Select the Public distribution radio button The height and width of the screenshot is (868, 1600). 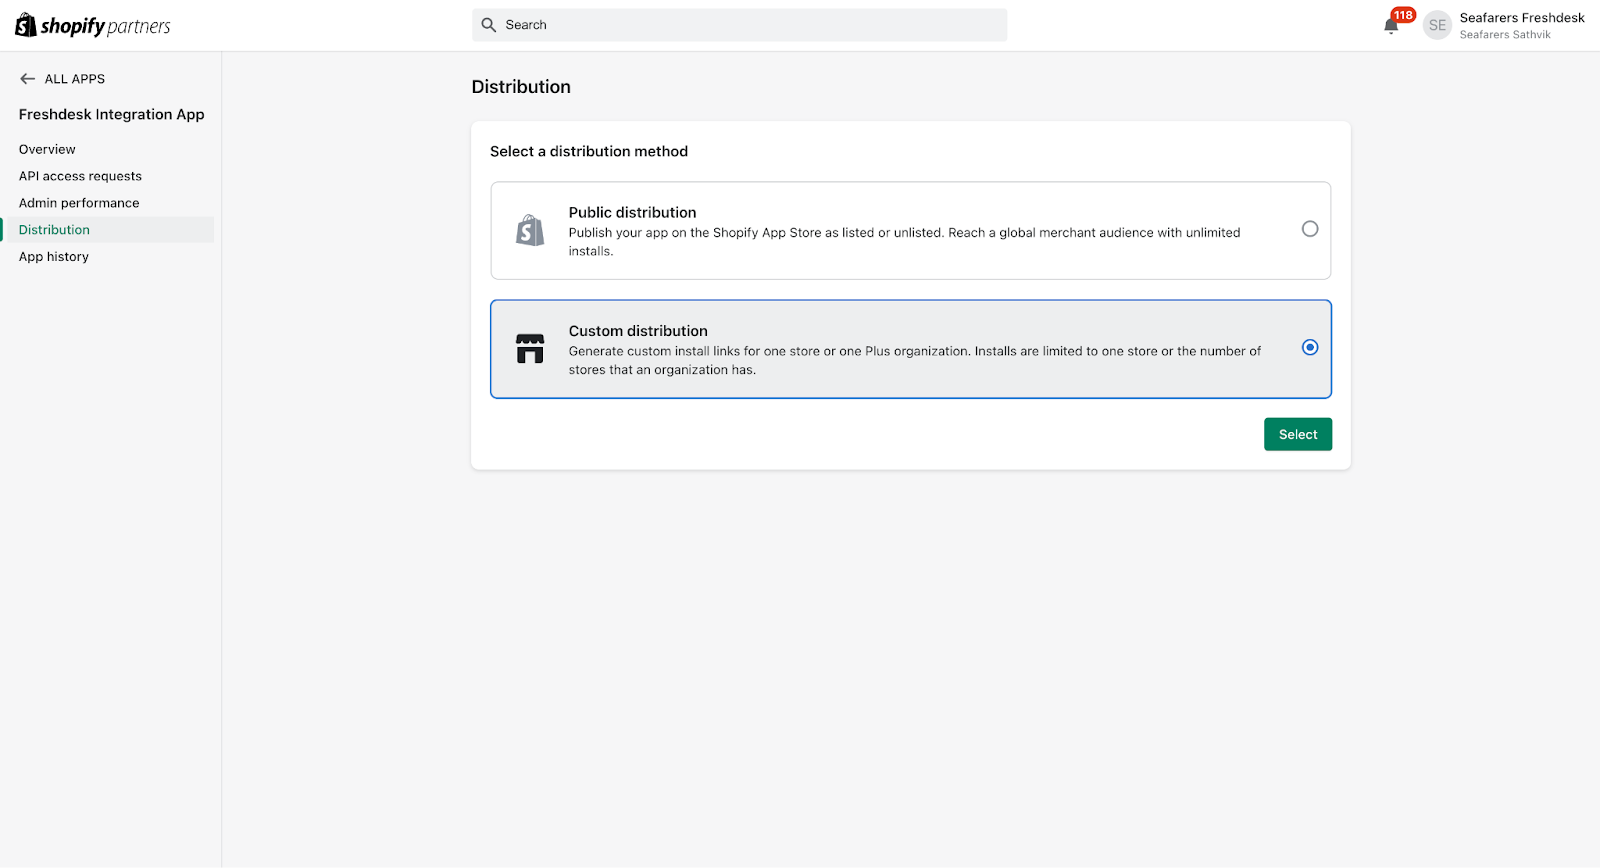1310,229
